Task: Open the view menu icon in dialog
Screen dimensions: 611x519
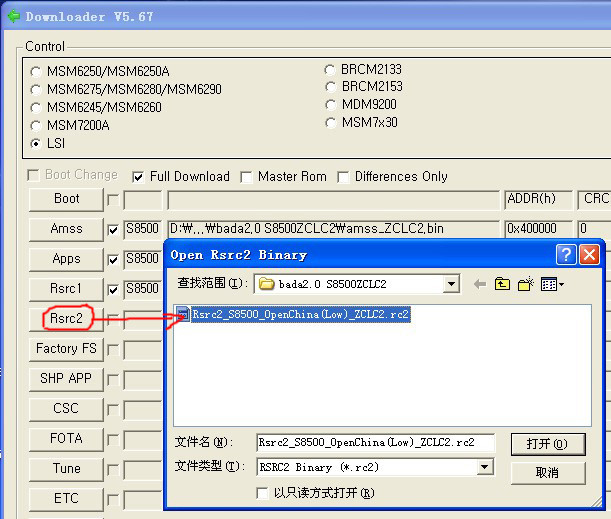Action: (549, 284)
